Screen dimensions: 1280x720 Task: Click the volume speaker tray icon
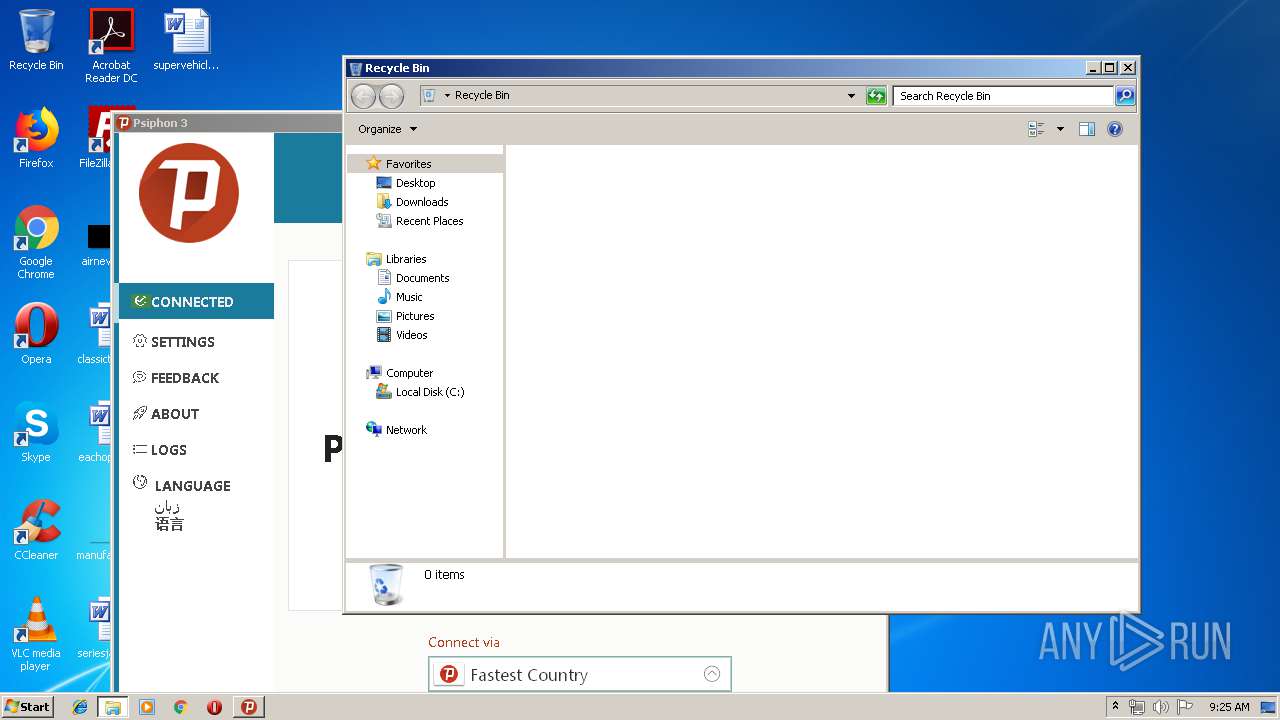tap(1161, 707)
